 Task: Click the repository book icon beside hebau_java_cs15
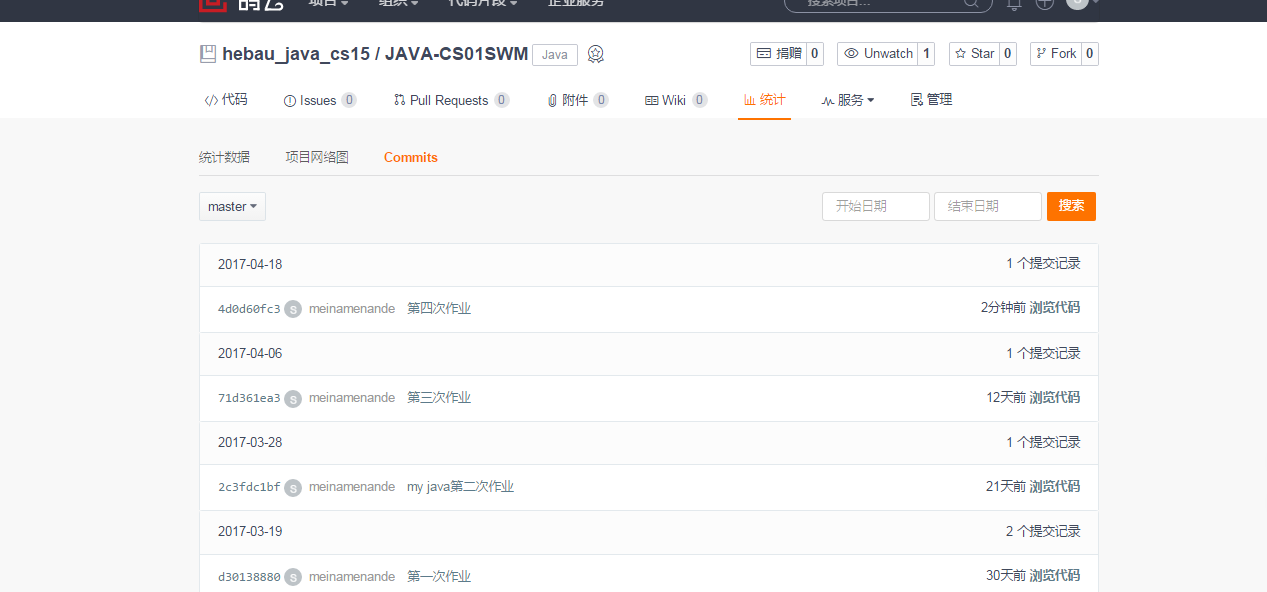pos(208,54)
